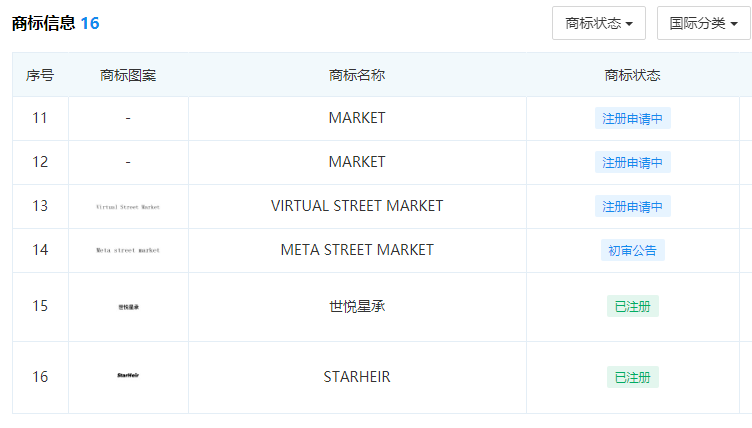752x428 pixels.
Task: Select the VIRTUAL STREET MARKET trademark name
Action: 357,206
